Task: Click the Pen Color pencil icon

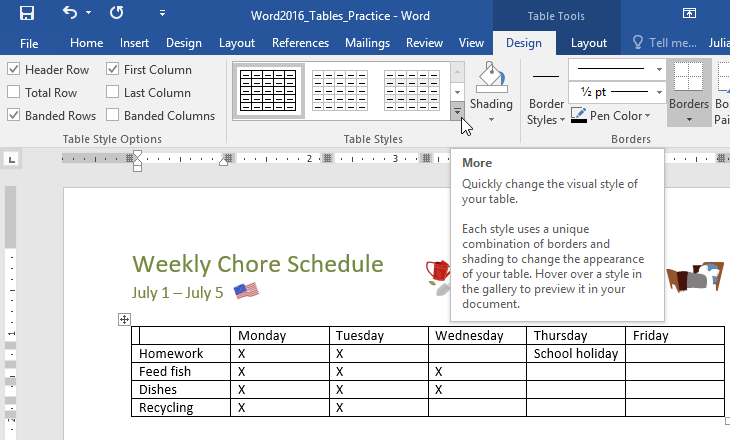Action: pyautogui.click(x=579, y=115)
